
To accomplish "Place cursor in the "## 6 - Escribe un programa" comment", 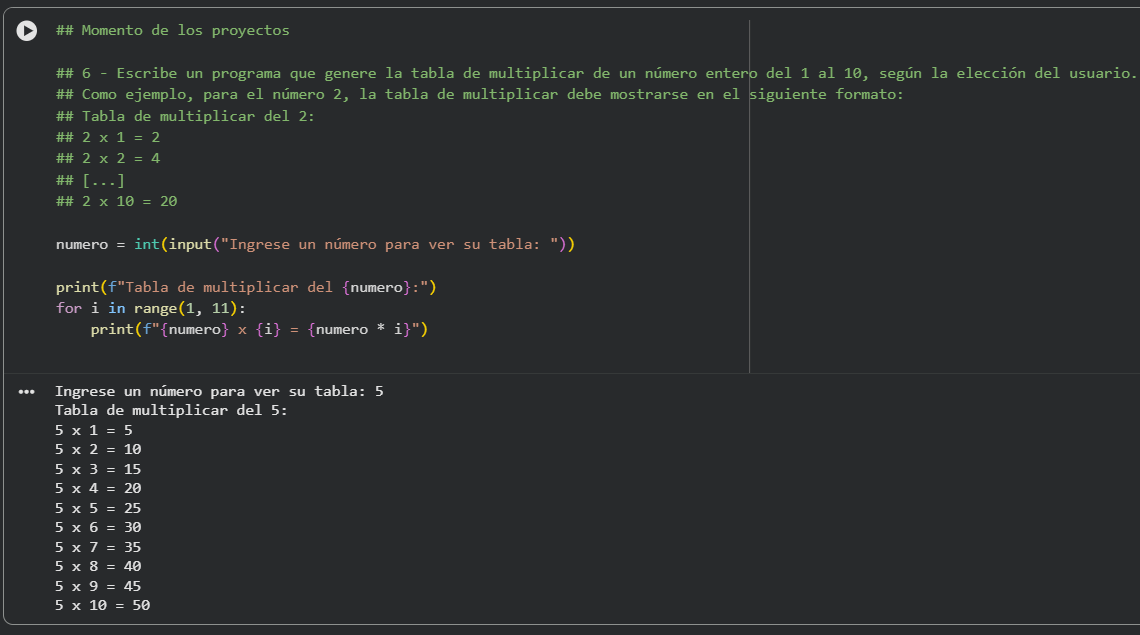I will coord(400,73).
